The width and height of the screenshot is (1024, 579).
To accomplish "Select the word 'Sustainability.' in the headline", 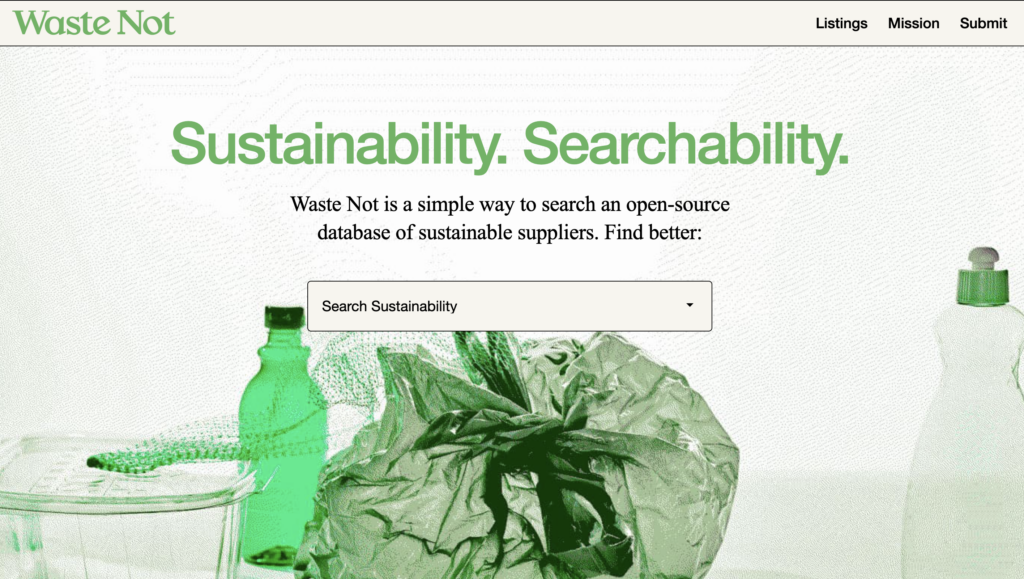I will pyautogui.click(x=339, y=145).
